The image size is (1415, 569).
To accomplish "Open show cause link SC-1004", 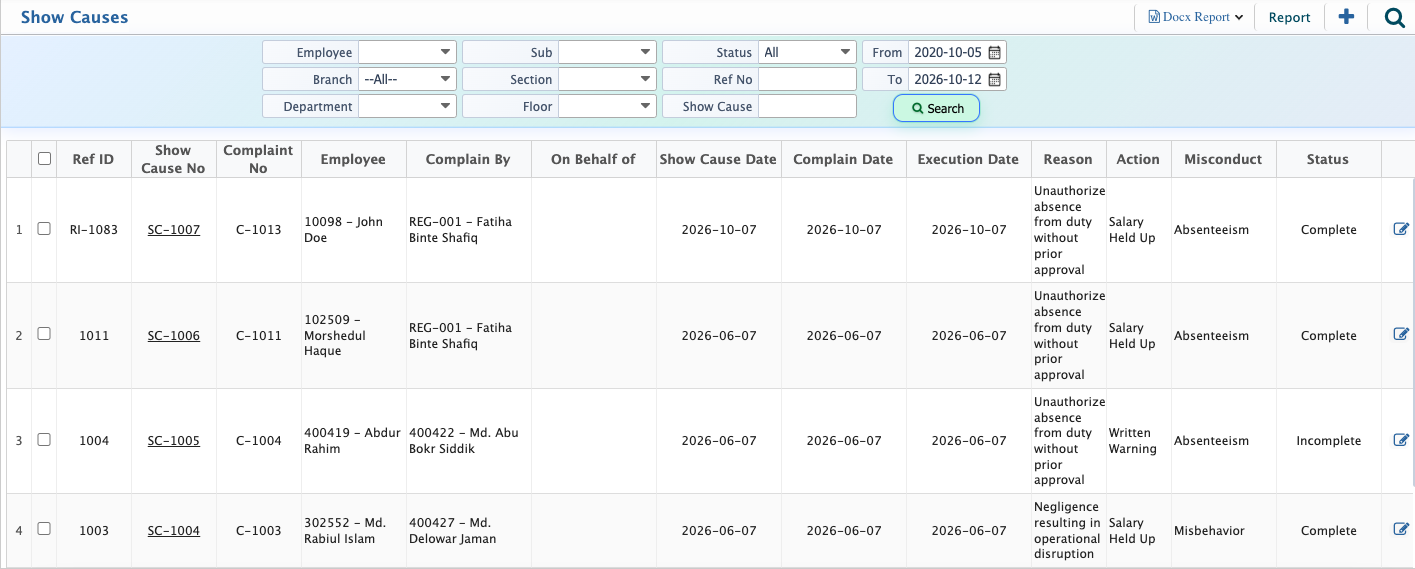I will 173,531.
